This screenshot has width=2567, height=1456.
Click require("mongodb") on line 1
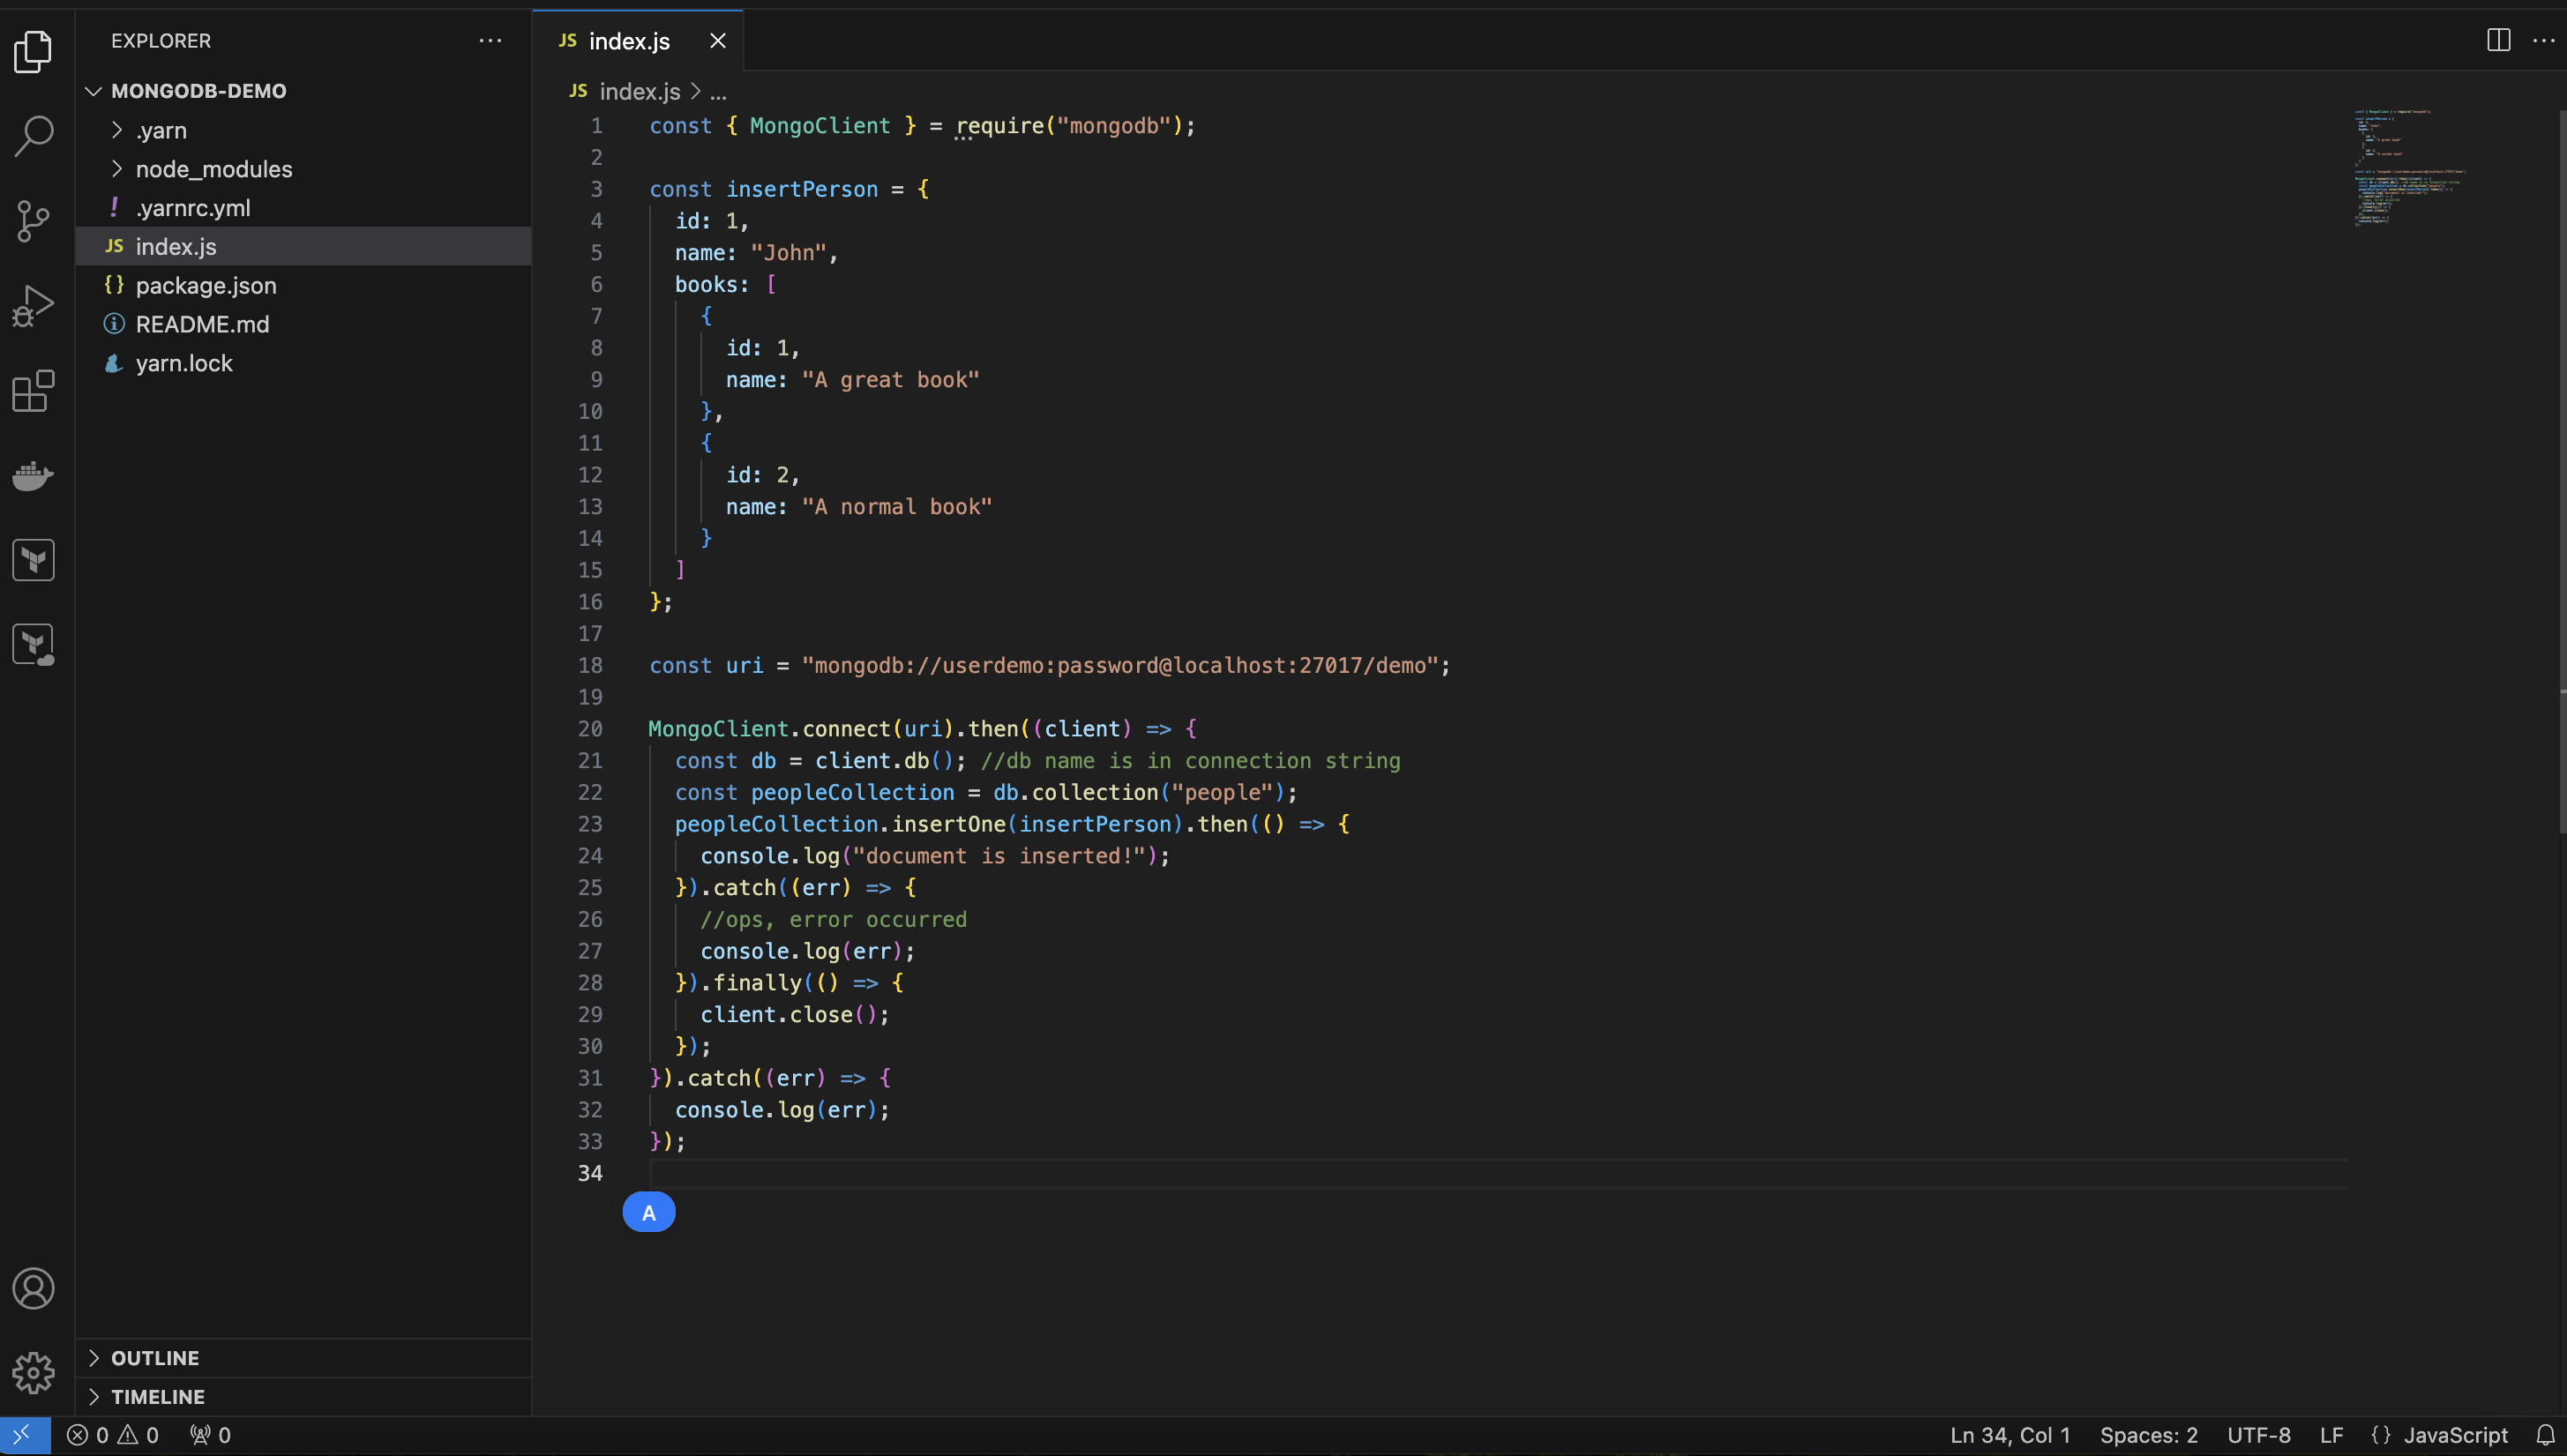coord(1069,126)
